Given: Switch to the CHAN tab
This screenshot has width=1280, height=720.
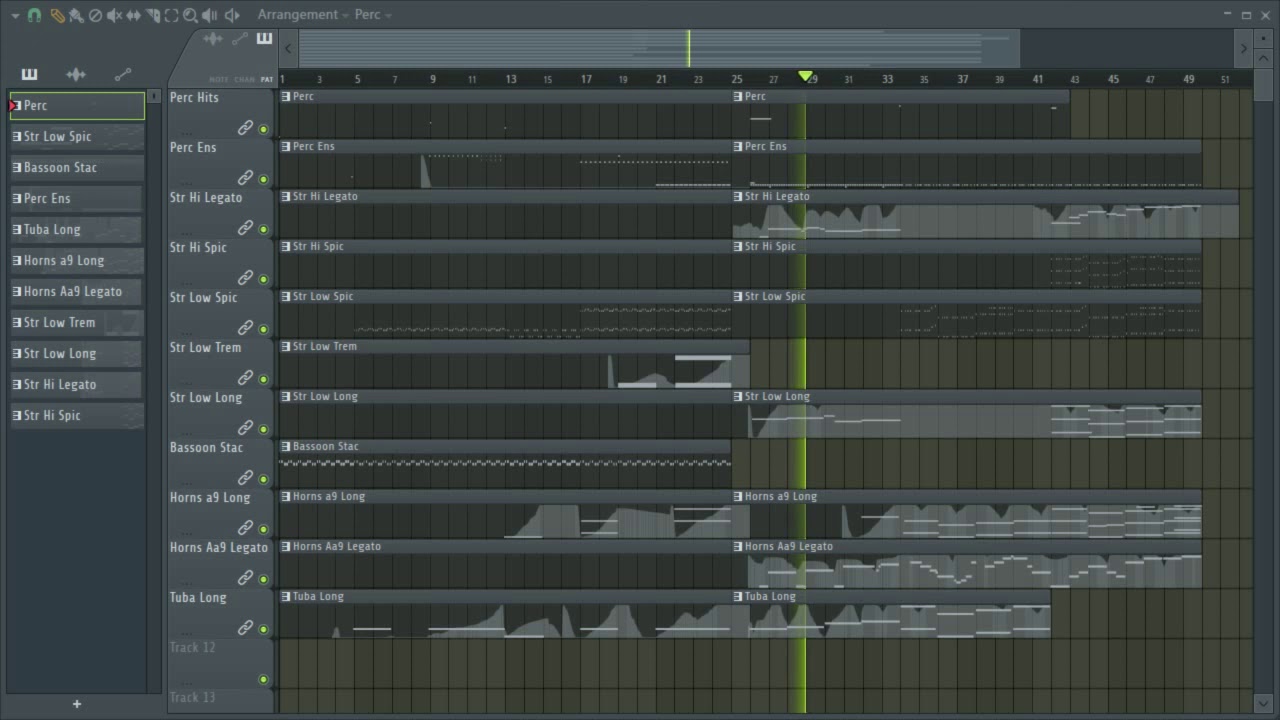Looking at the screenshot, I should (245, 80).
